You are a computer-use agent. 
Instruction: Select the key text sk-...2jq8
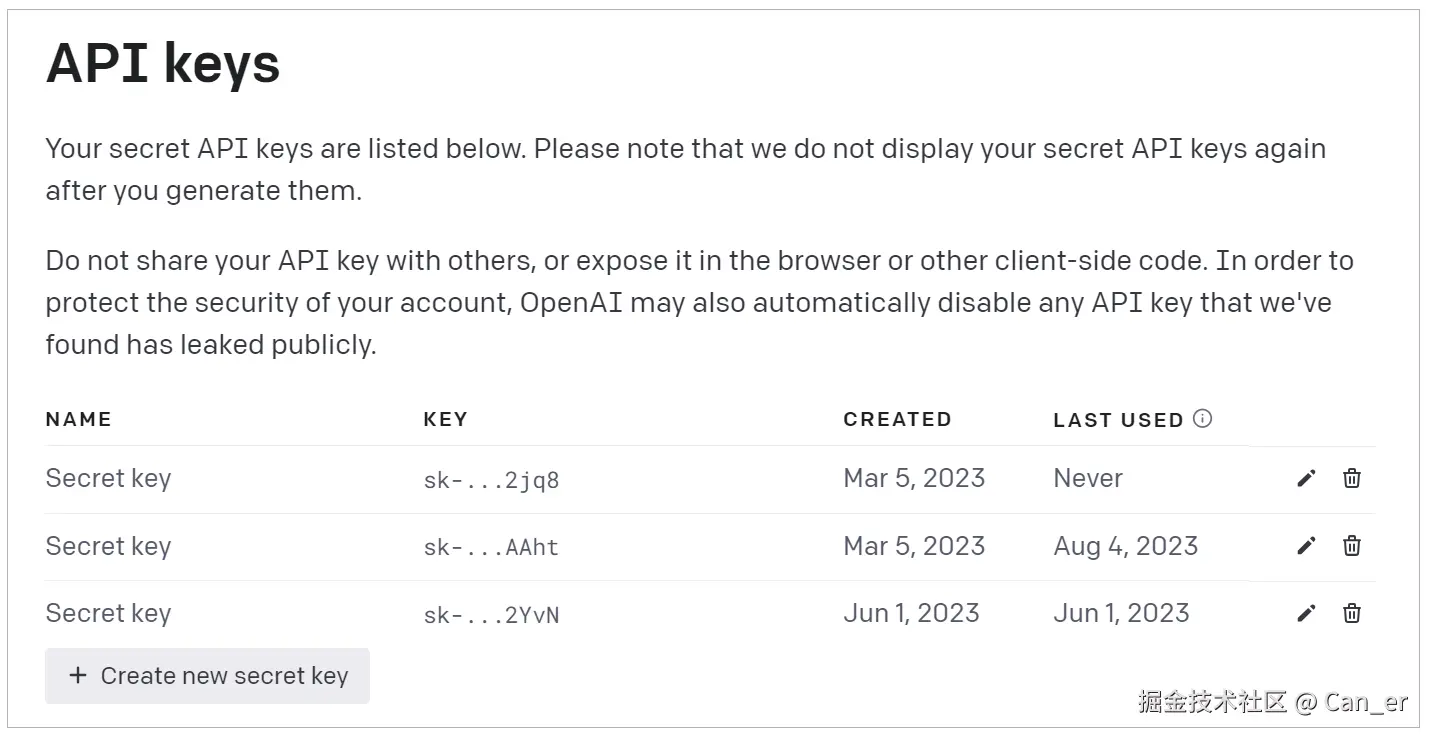491,480
